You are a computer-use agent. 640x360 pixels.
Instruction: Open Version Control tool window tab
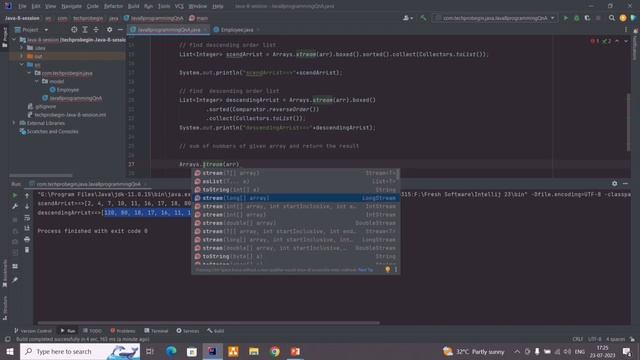[x=33, y=331]
